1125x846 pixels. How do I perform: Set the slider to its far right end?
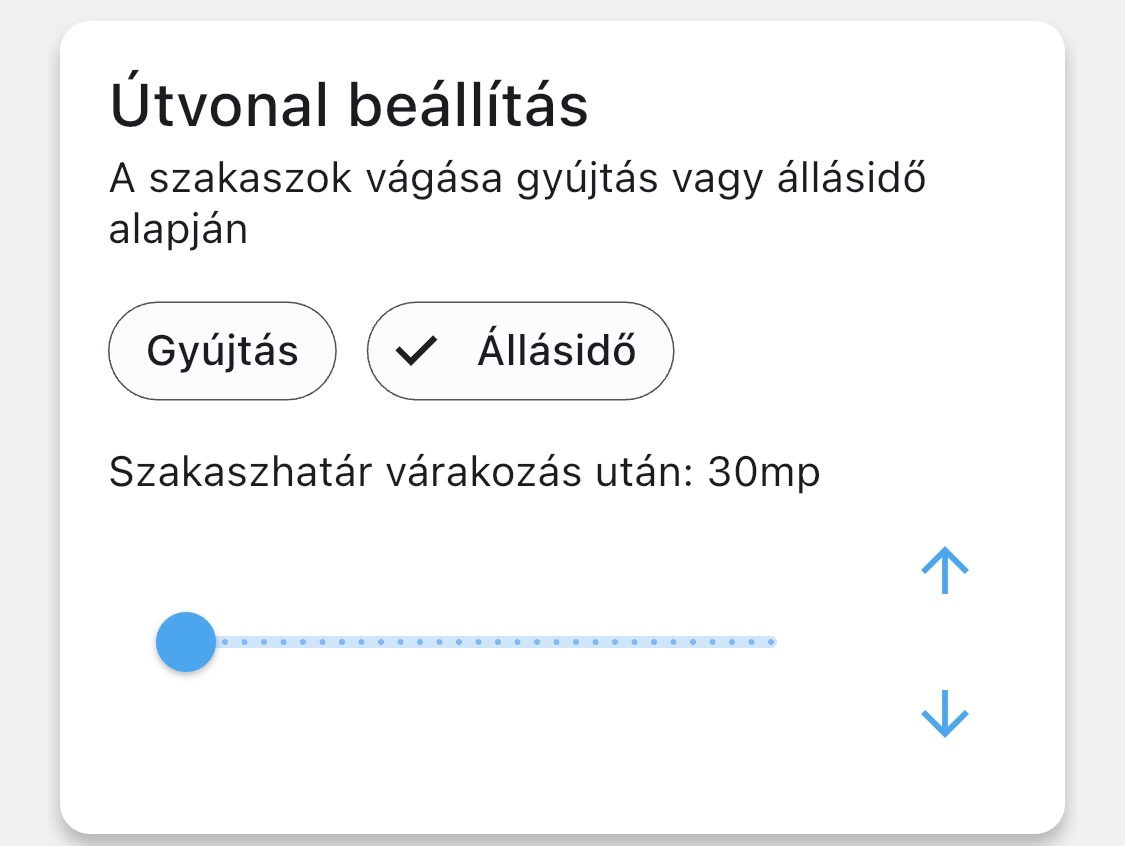click(772, 642)
